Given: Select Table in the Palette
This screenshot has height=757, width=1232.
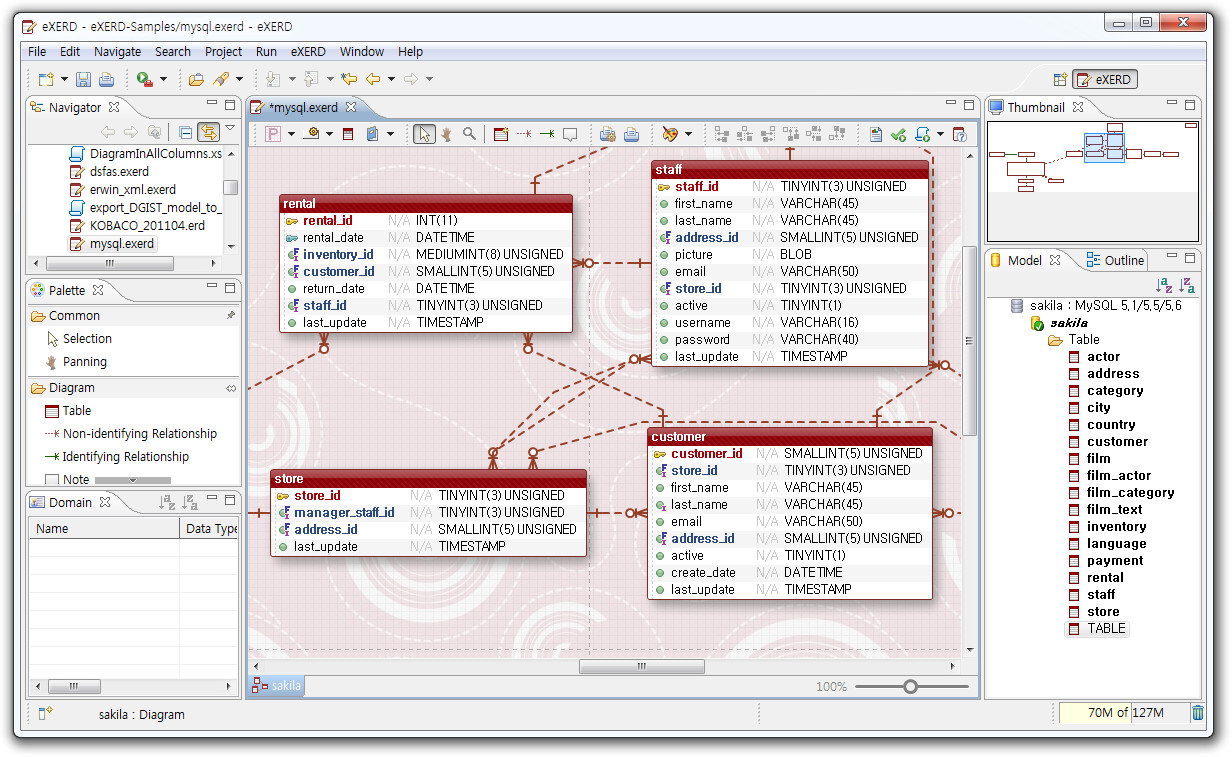Looking at the screenshot, I should [x=68, y=410].
